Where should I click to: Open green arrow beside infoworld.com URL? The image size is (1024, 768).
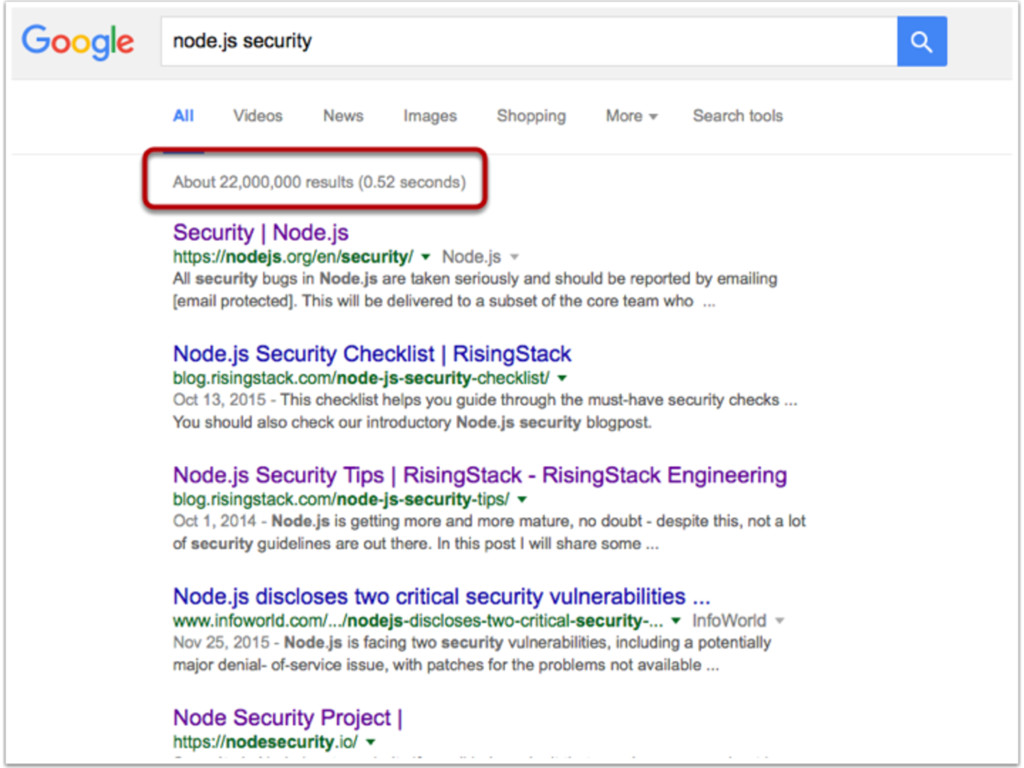[x=676, y=621]
